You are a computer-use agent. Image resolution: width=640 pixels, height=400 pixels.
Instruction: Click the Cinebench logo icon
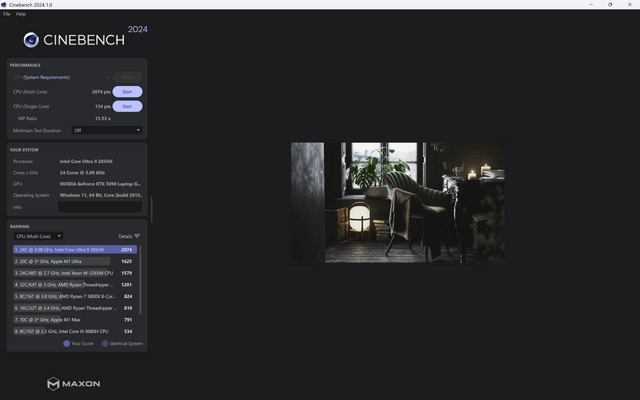tap(31, 40)
